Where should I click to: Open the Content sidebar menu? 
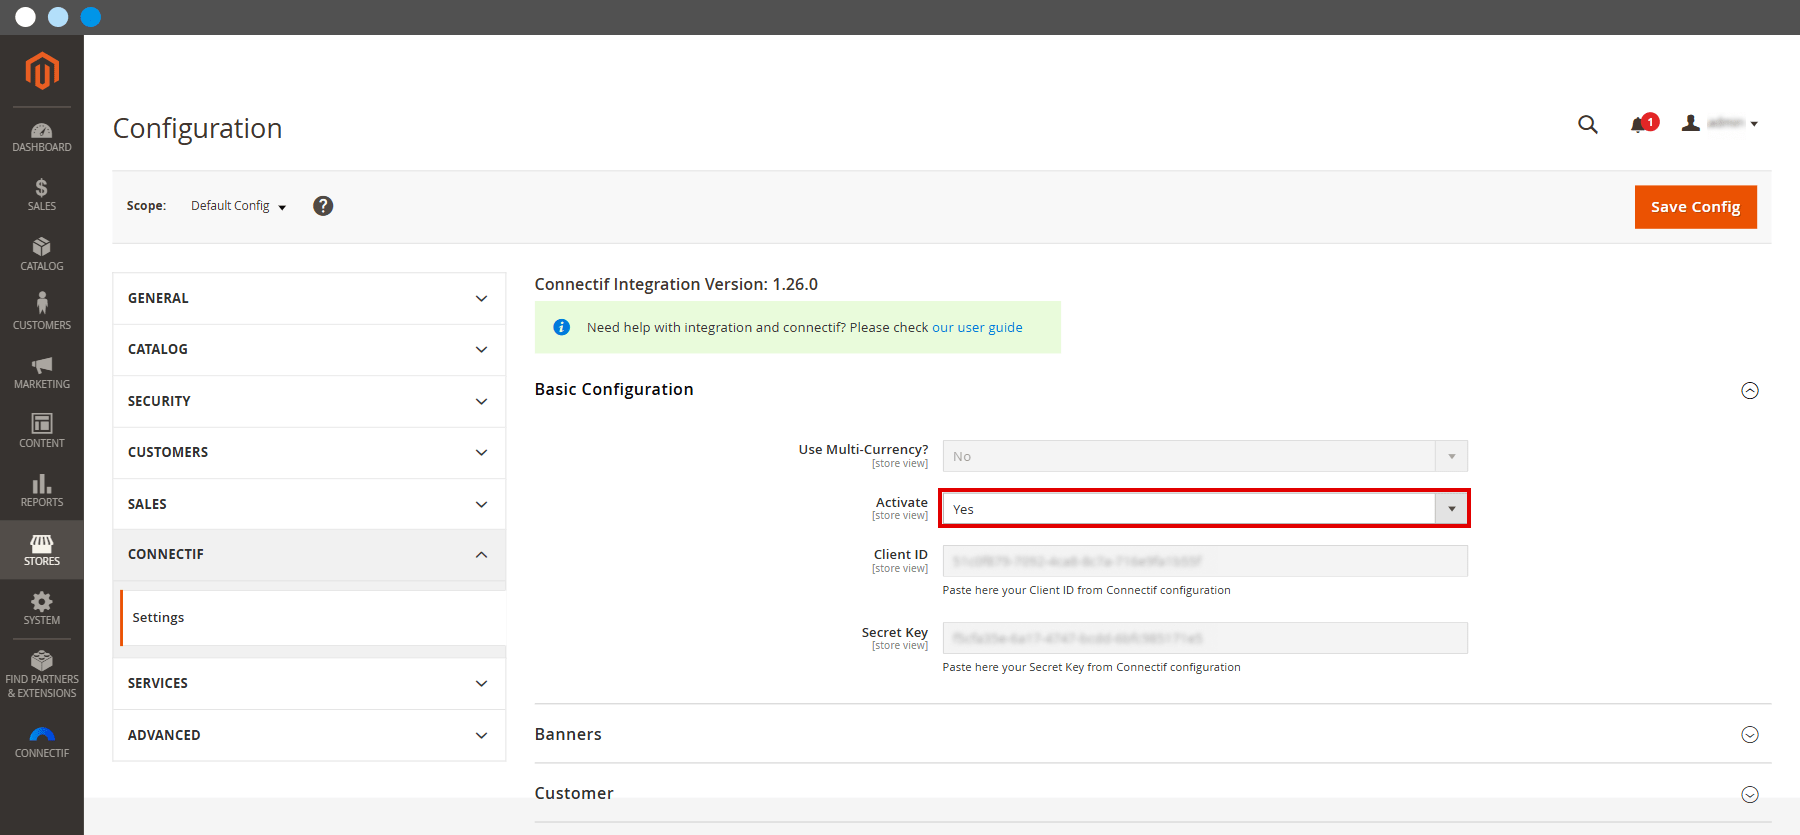coord(42,431)
